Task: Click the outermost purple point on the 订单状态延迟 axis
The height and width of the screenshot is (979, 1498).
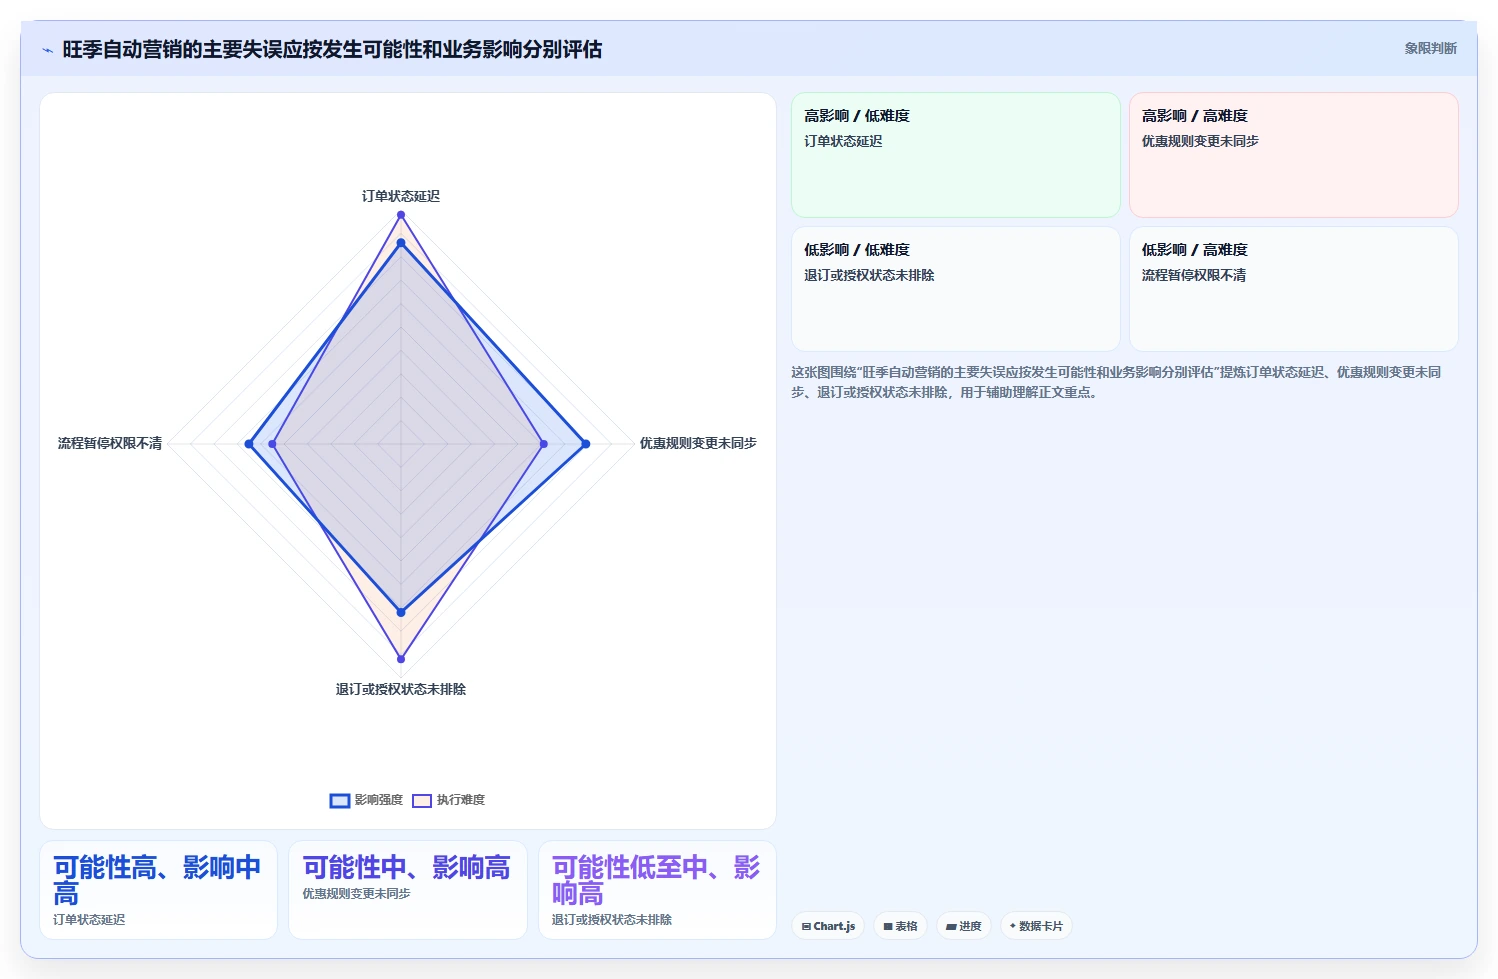Action: coord(401,215)
